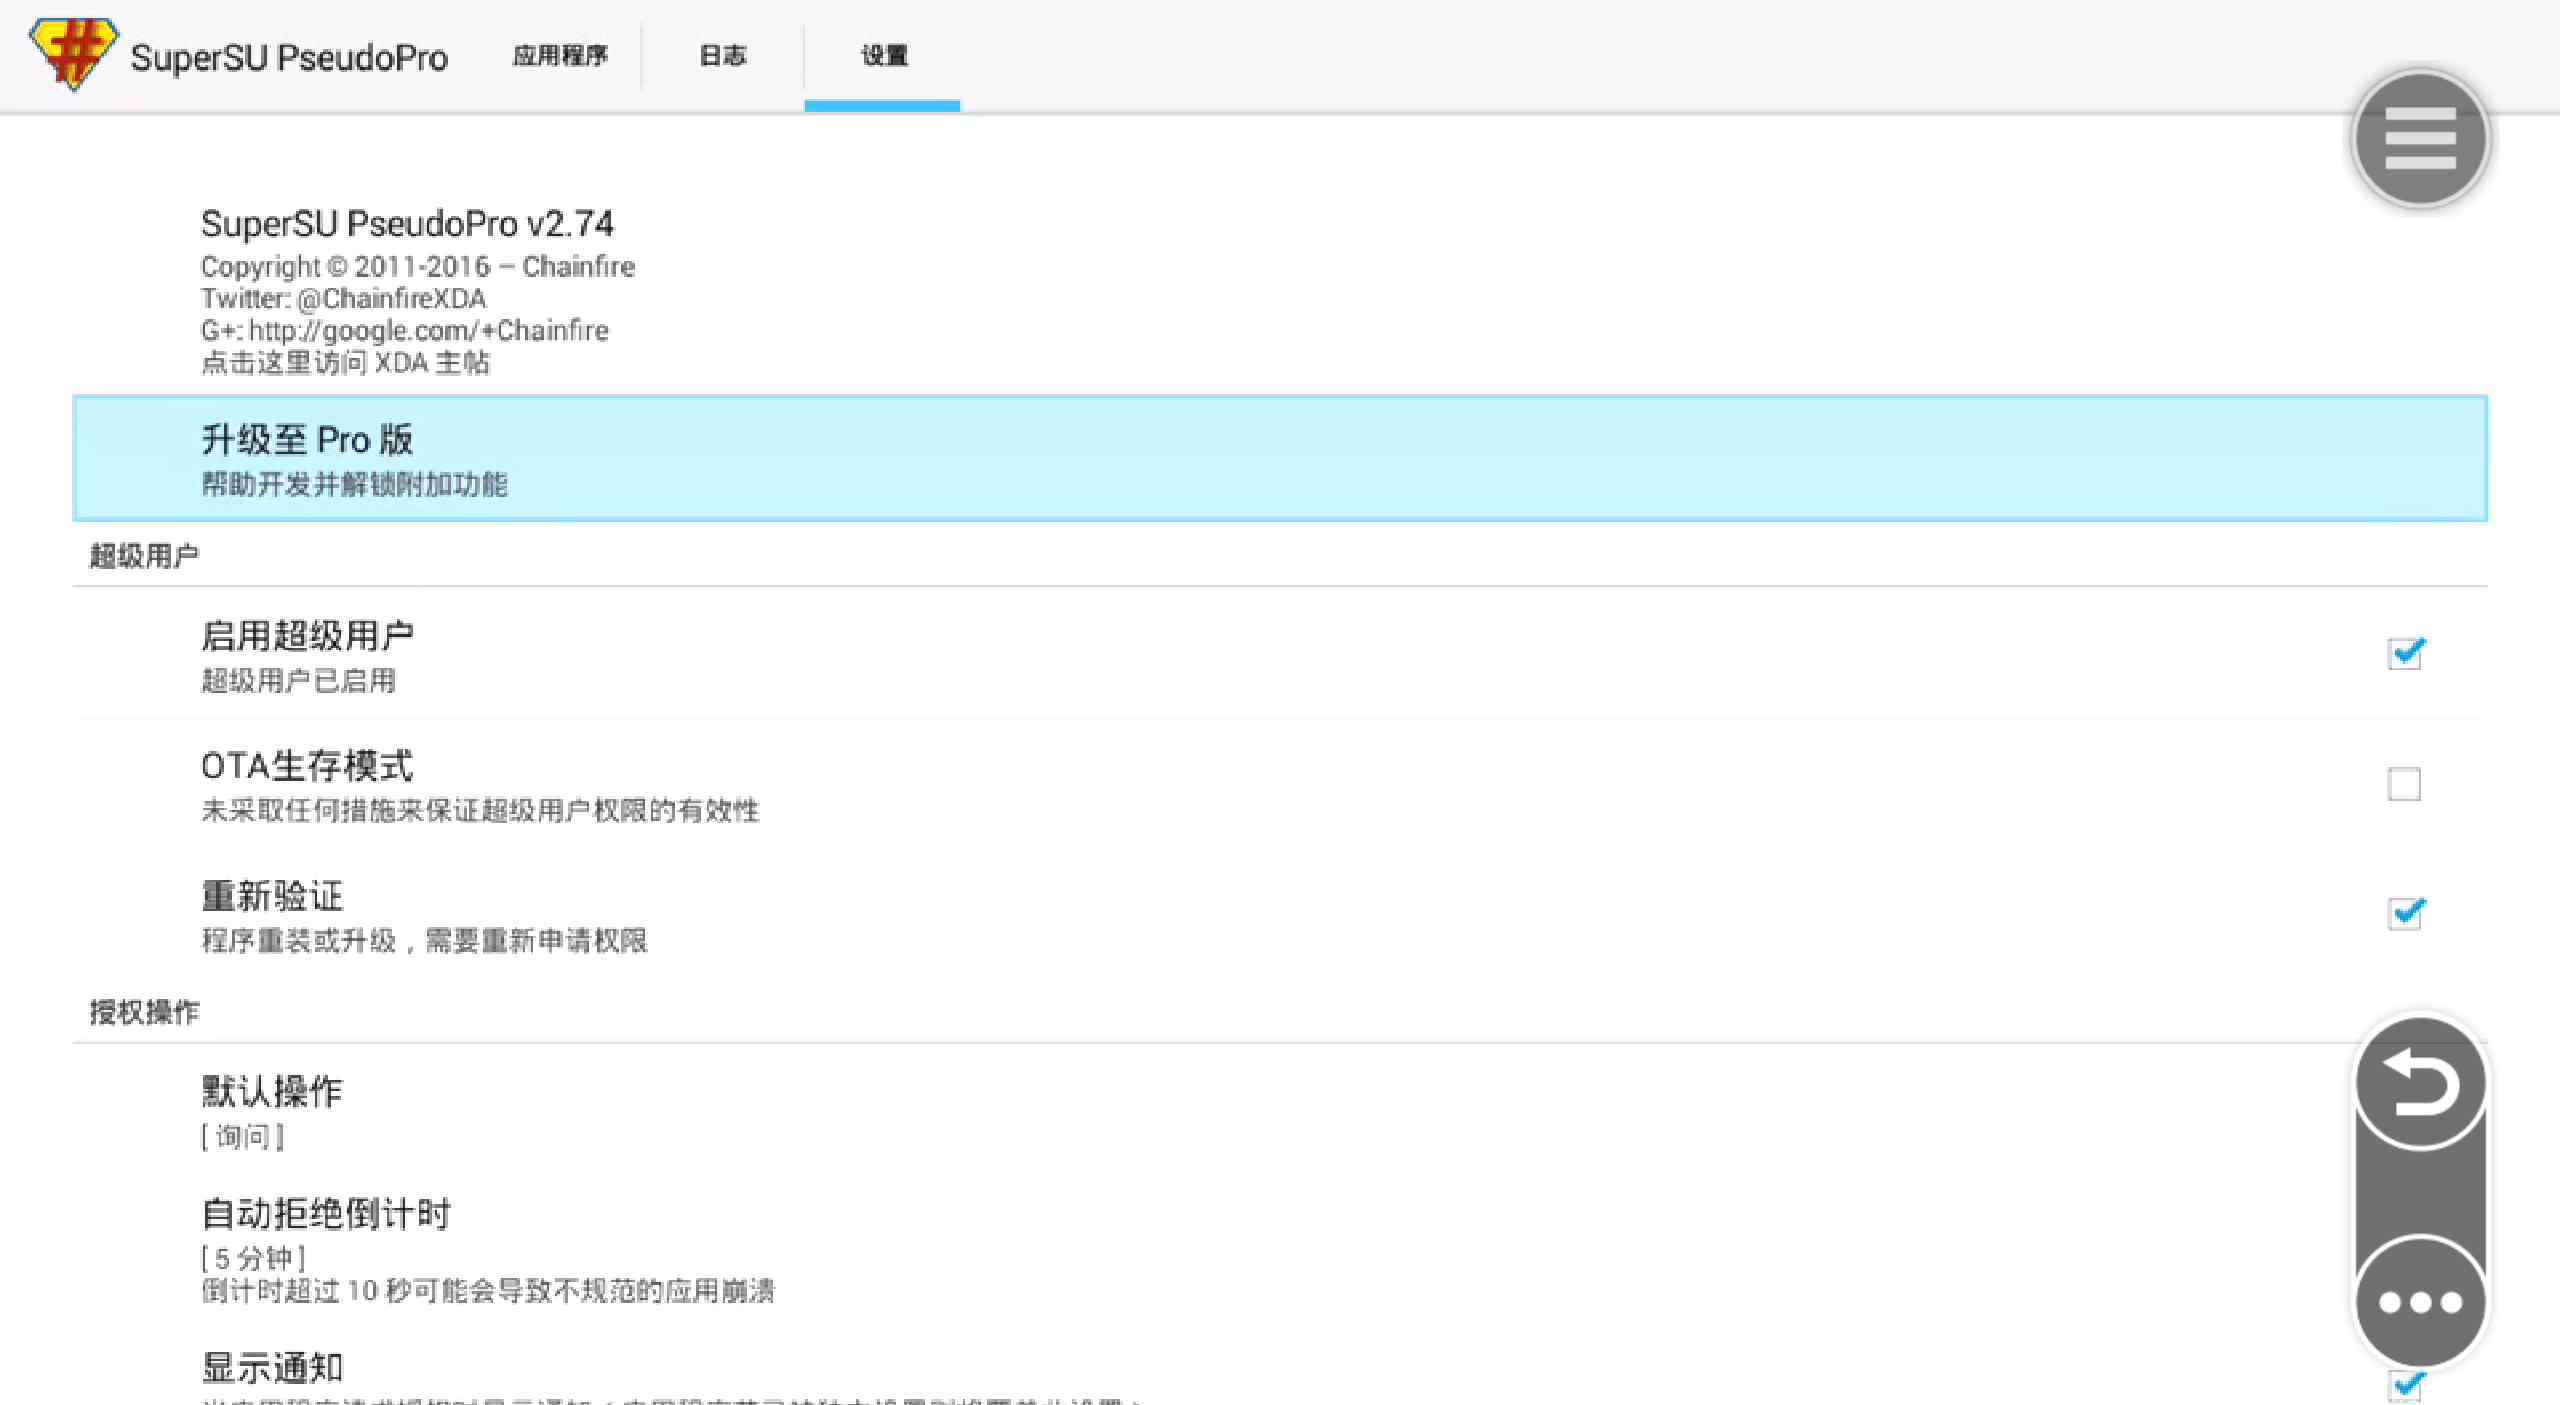The image size is (2560, 1405).
Task: Click the 倒计时超过 10 秒 warning text
Action: 488,1291
